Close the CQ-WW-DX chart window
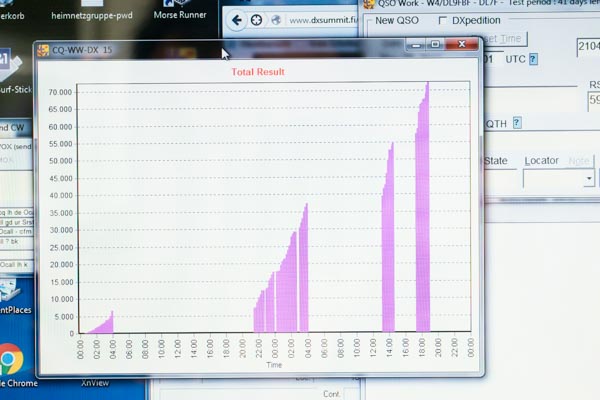The height and width of the screenshot is (400, 600). coord(461,45)
